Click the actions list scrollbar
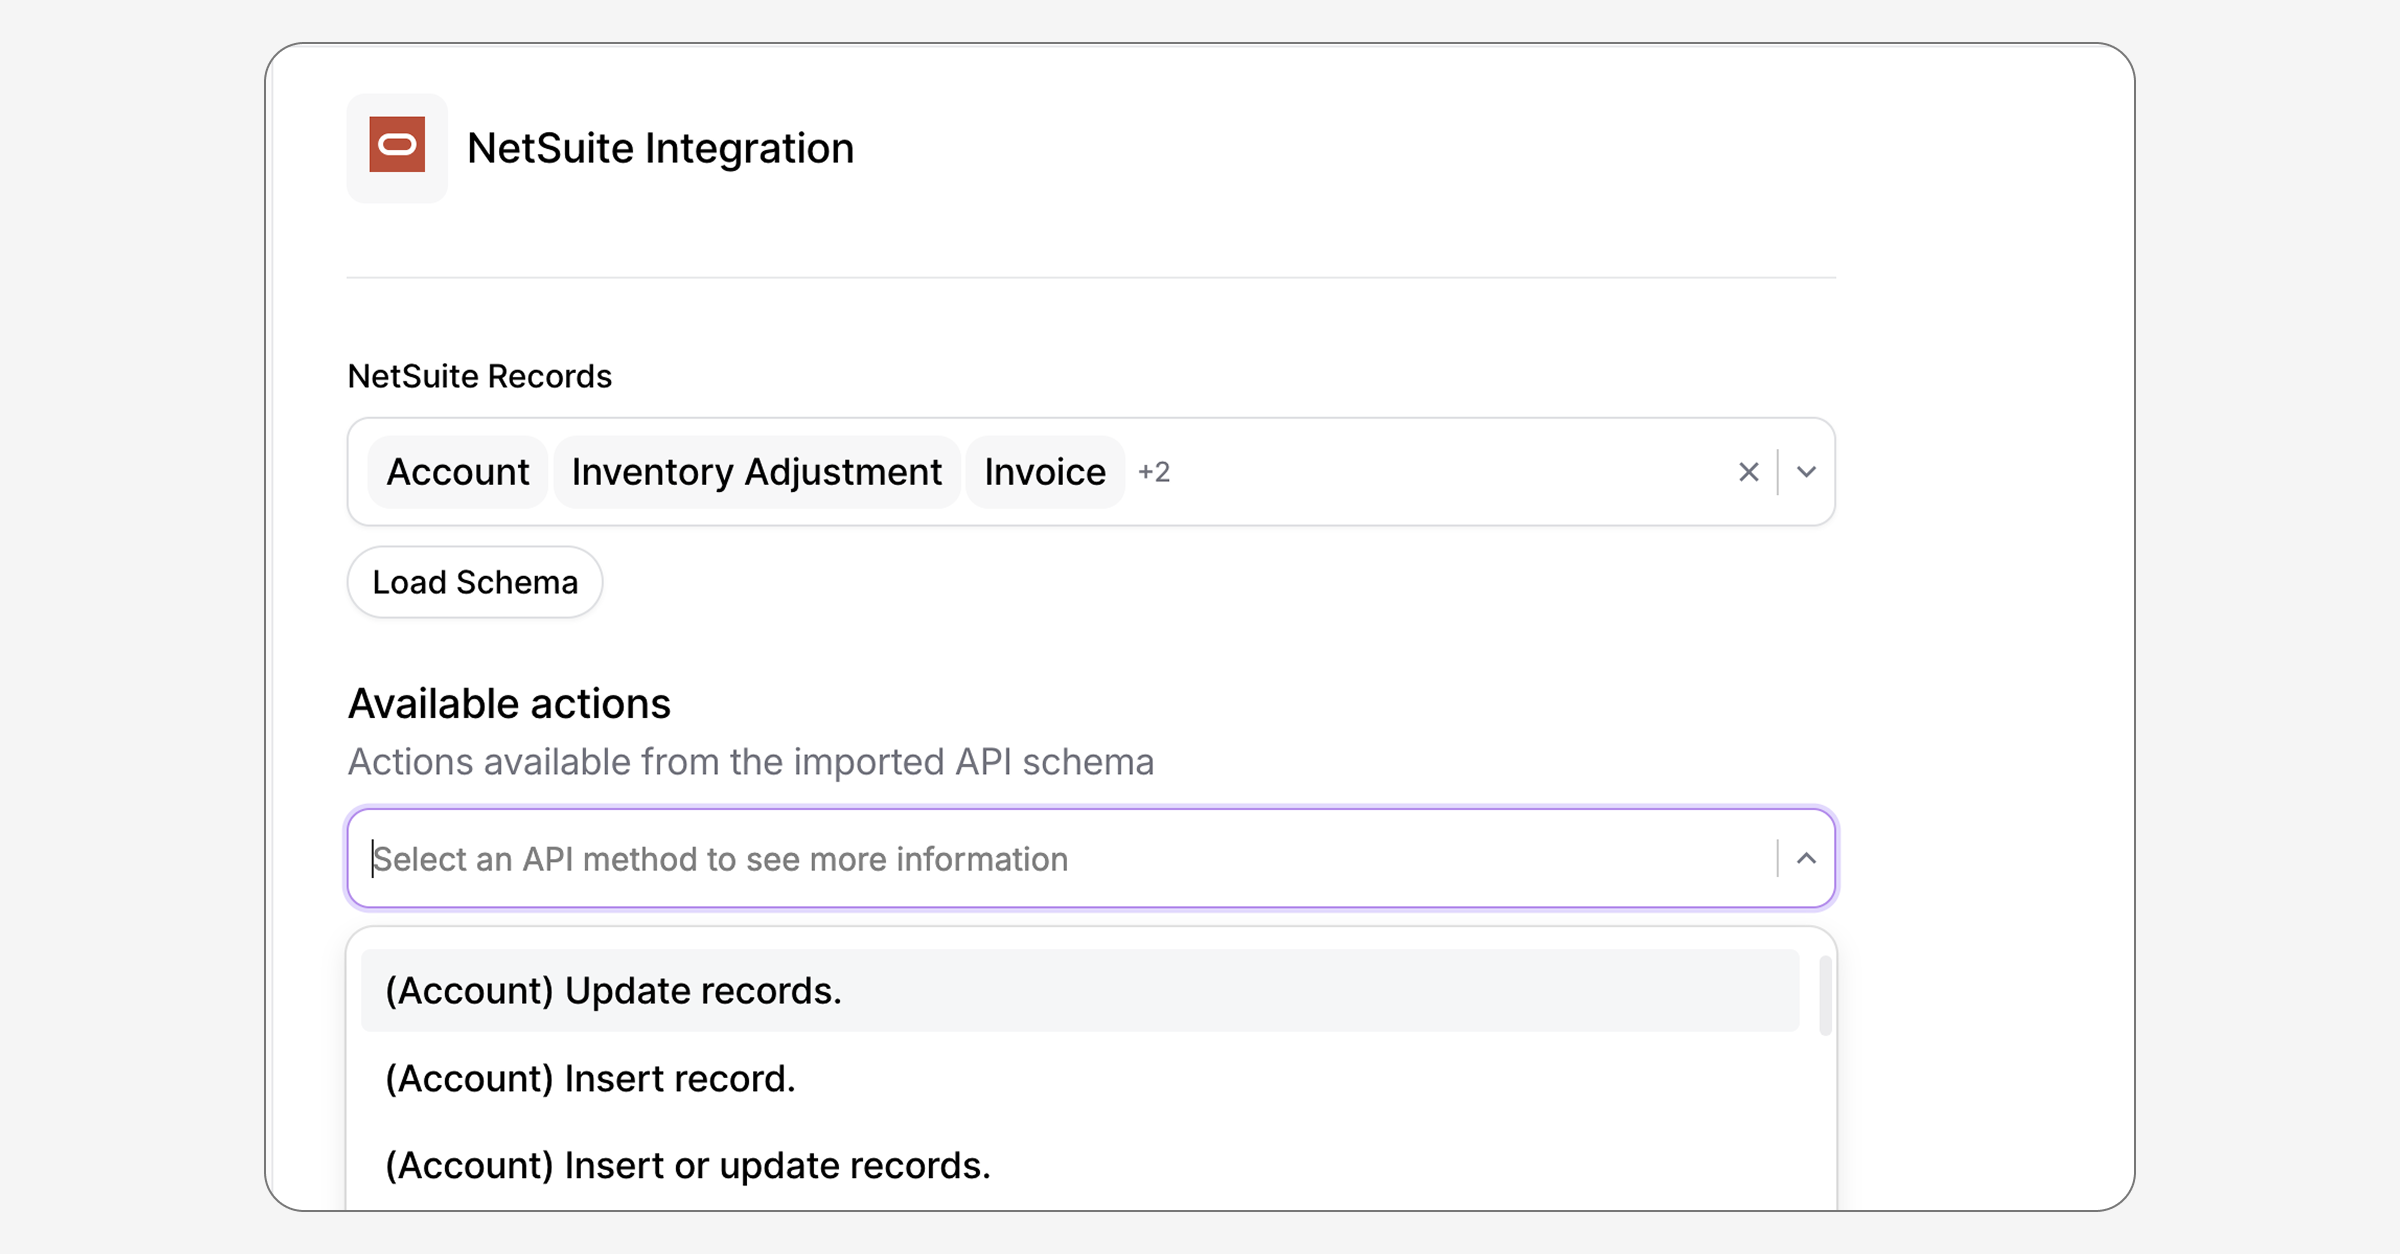 click(x=1825, y=996)
